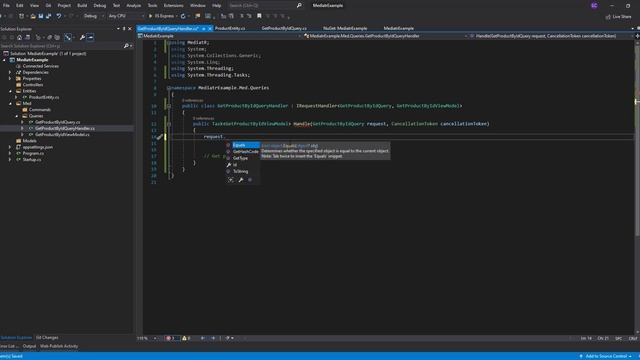
Task: Toggle Solution Explorer auto-hide pin
Action: (124, 29)
